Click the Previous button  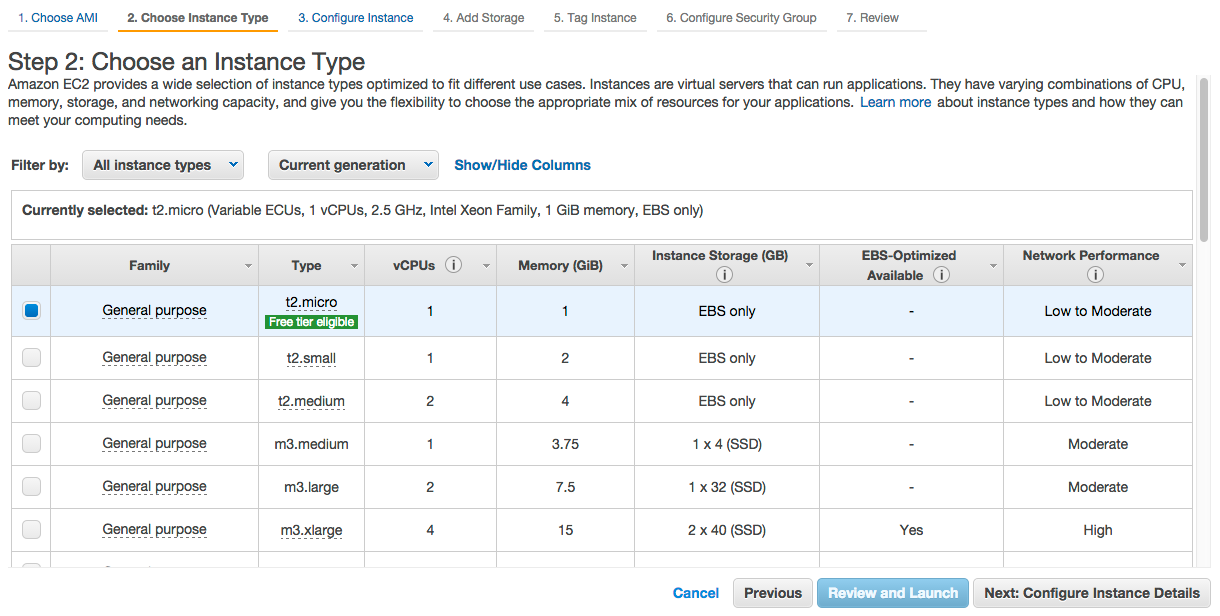click(772, 593)
